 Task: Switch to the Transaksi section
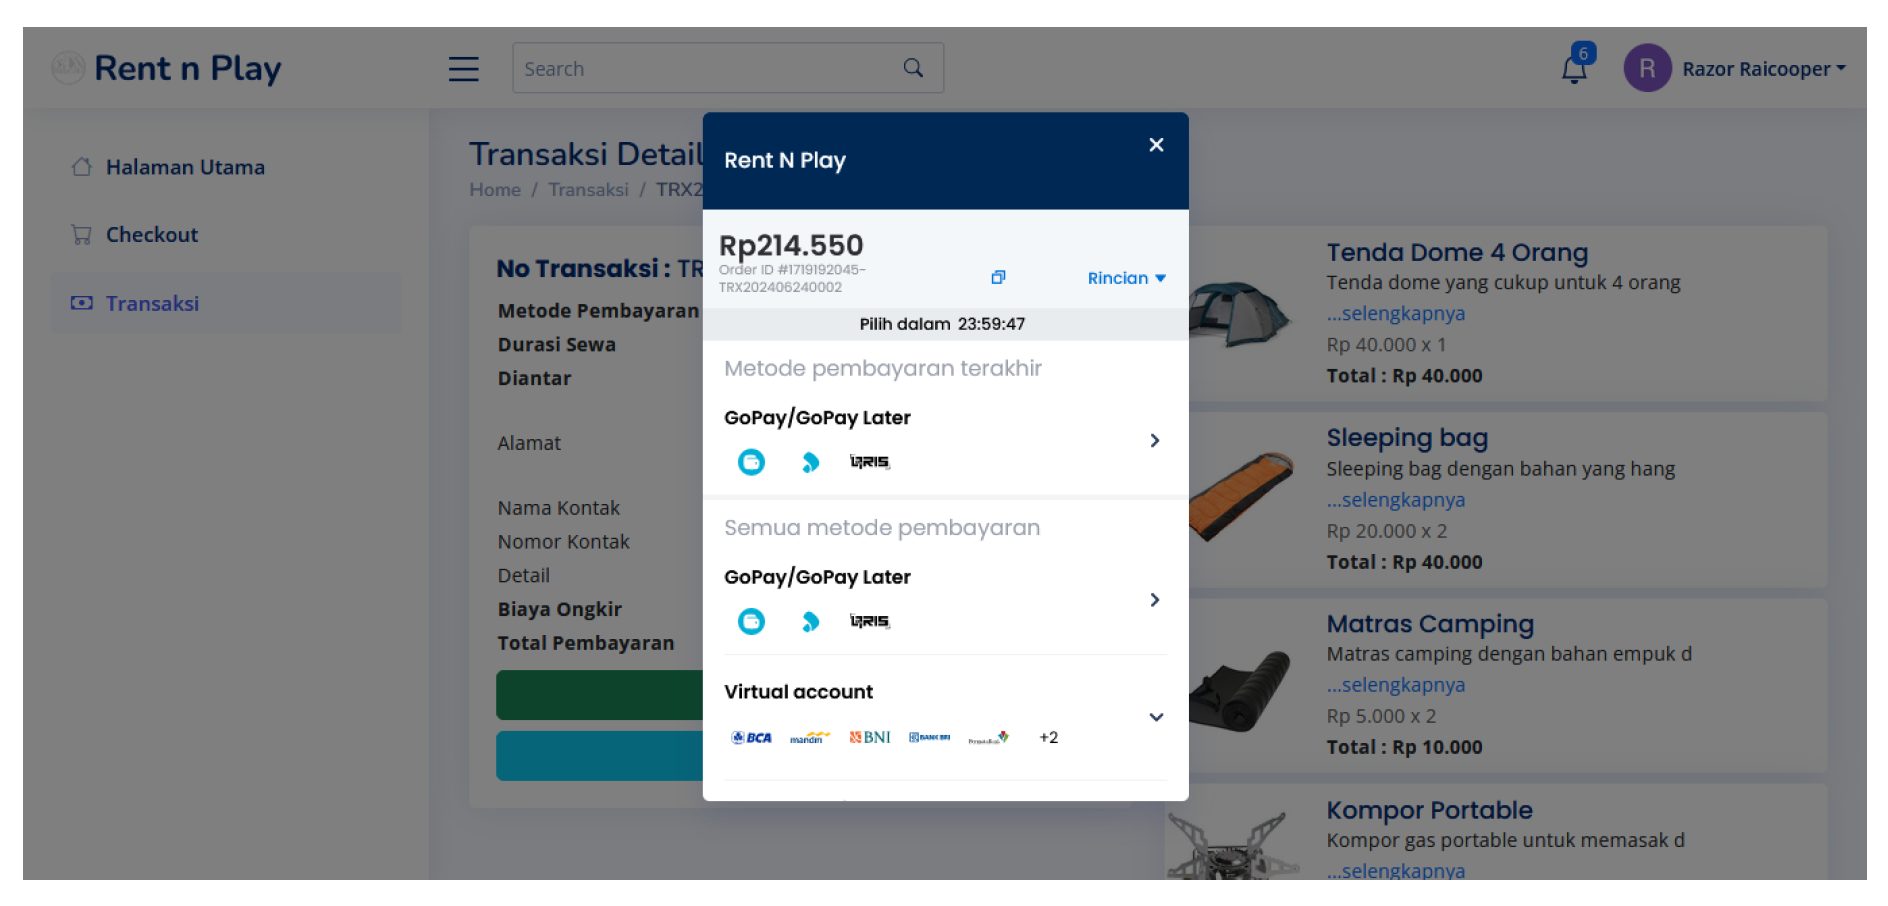[152, 302]
